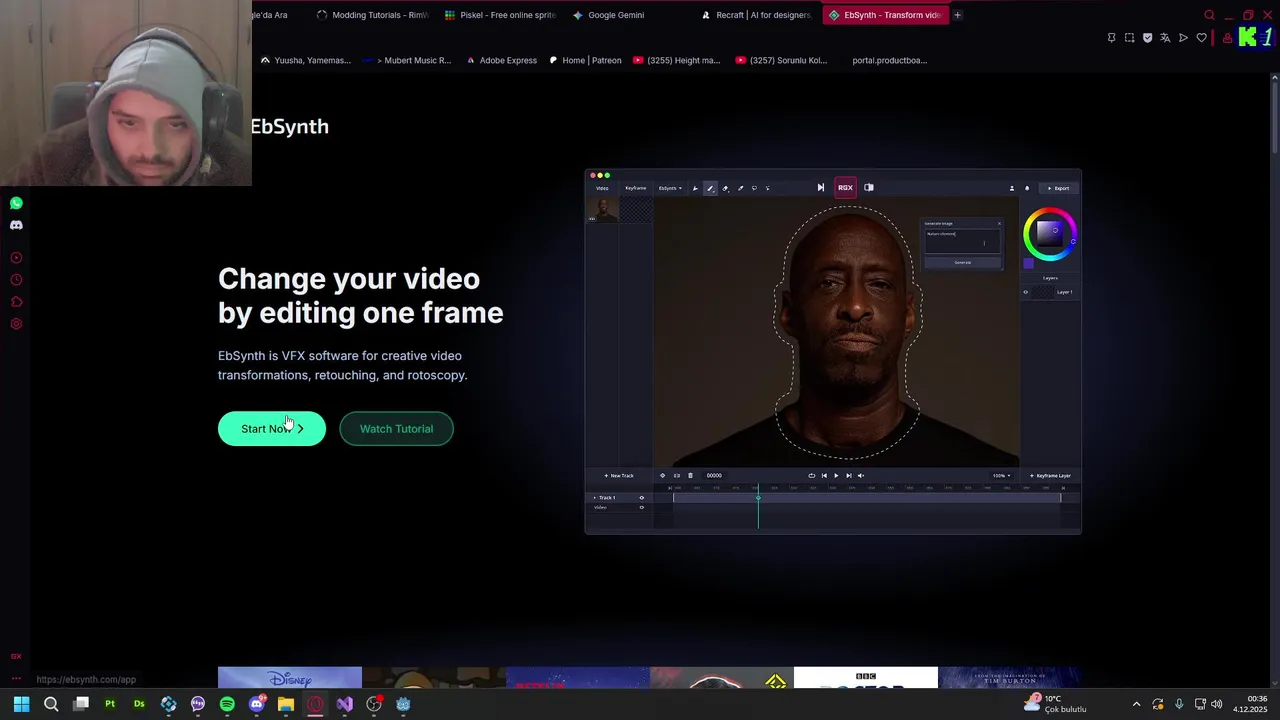The width and height of the screenshot is (1280, 720).
Task: Click the purple color swatch under the wheel
Action: pyautogui.click(x=1028, y=263)
